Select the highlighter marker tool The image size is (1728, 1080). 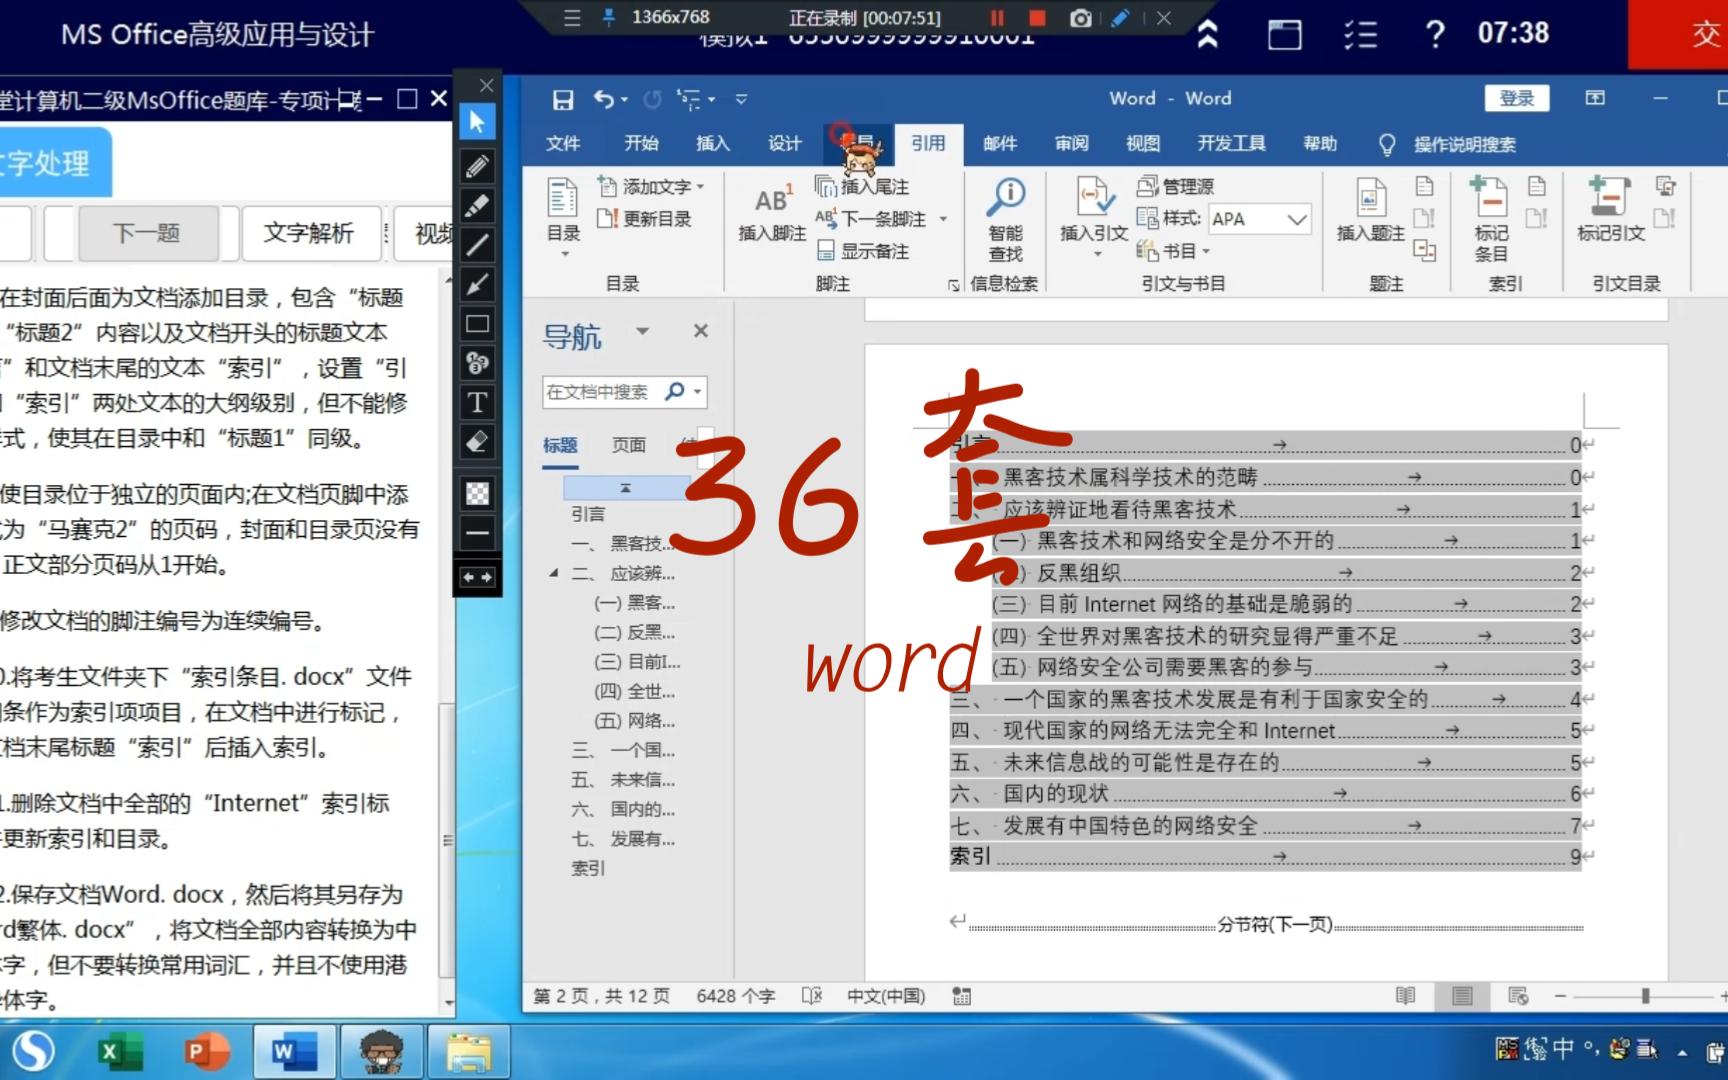click(x=477, y=205)
